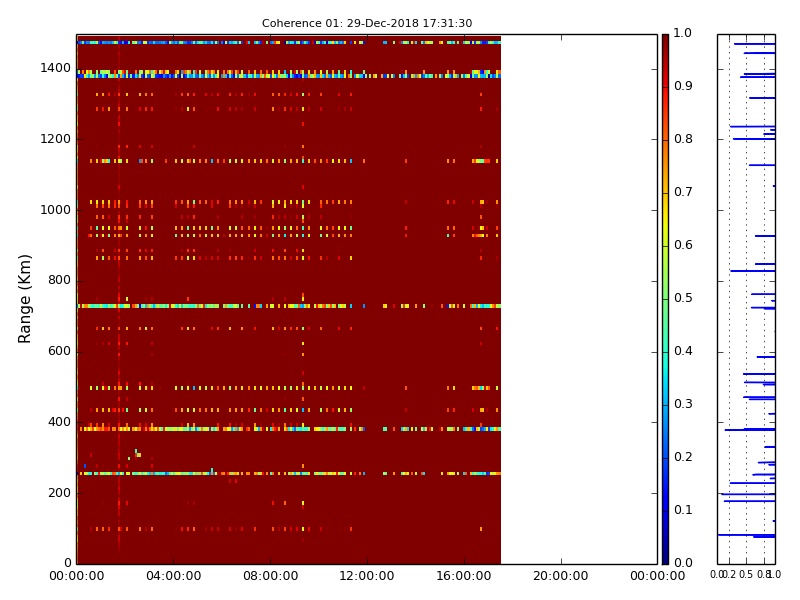
Task: Click the narrow coherence profile plot beside the colorbar
Action: [x=746, y=299]
